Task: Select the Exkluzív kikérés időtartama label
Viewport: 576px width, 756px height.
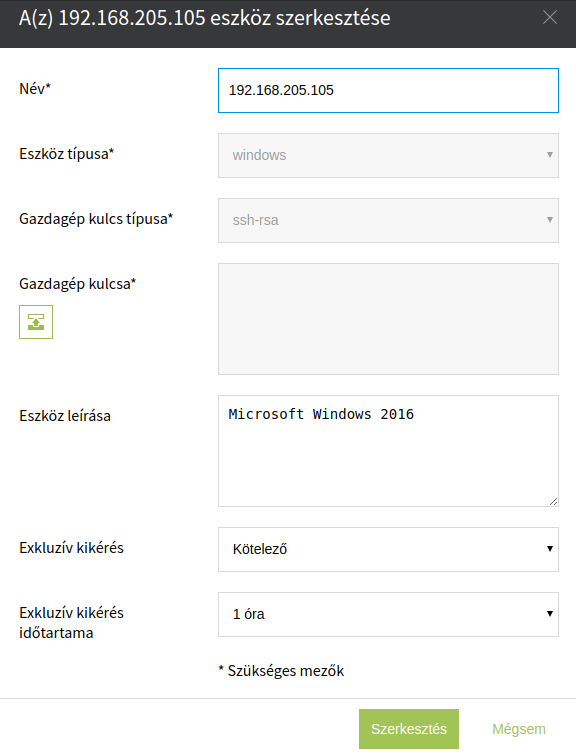Action: pos(71,622)
